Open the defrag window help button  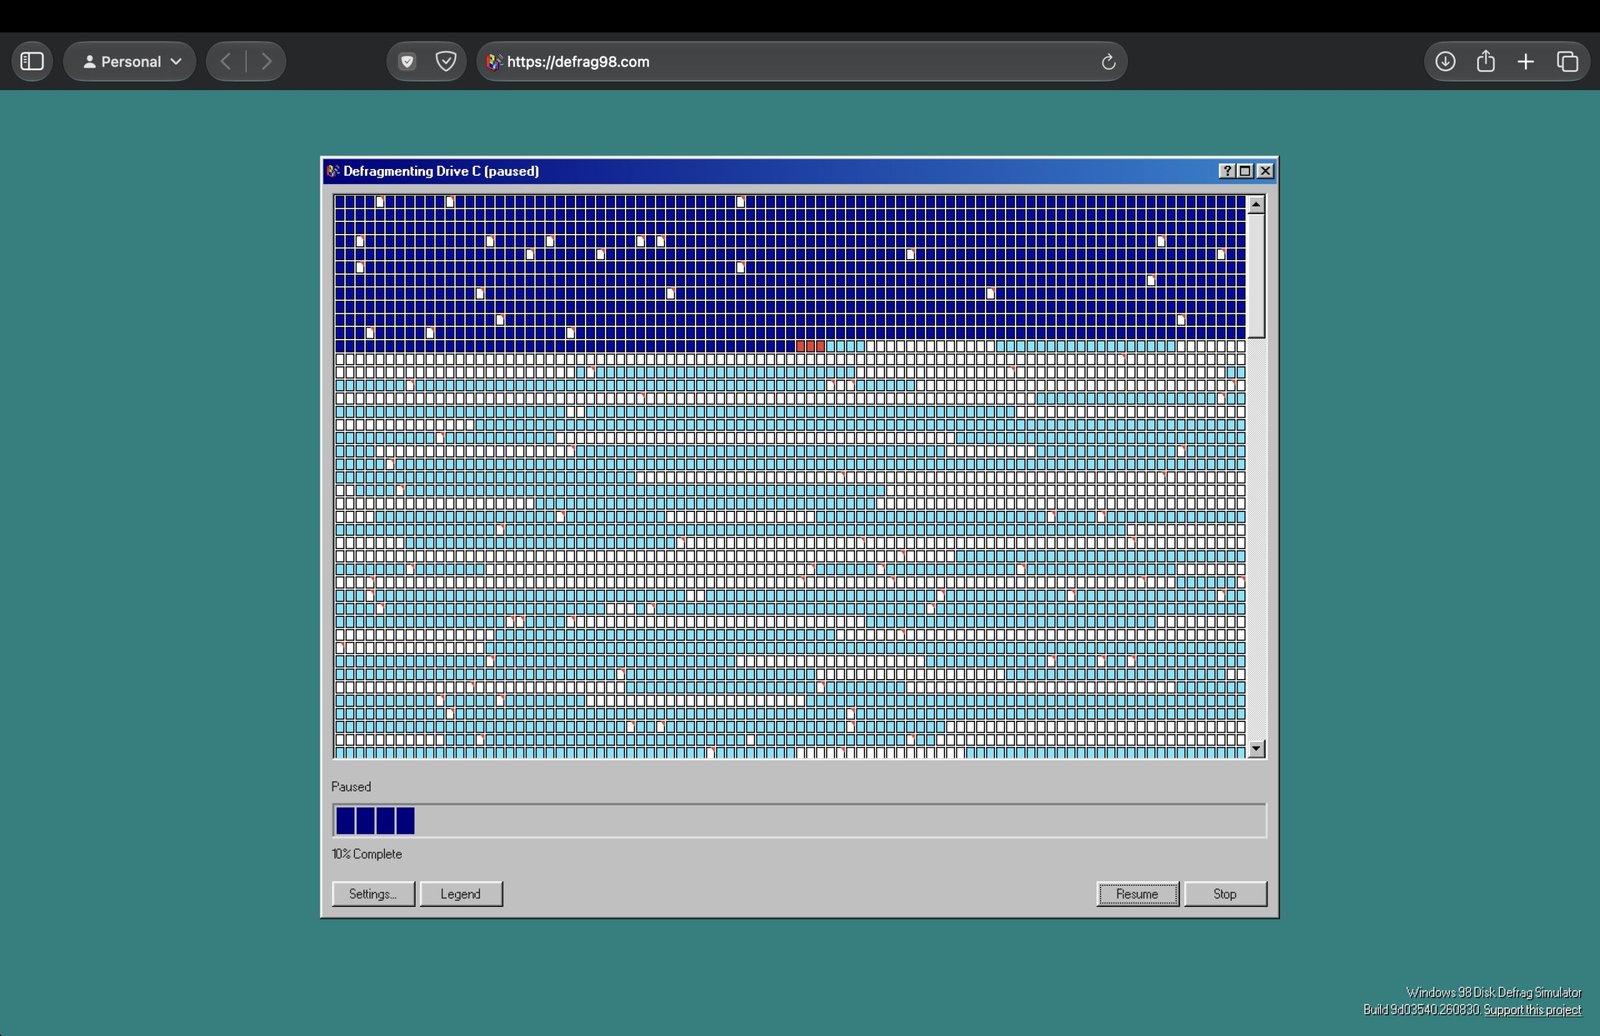(x=1227, y=171)
